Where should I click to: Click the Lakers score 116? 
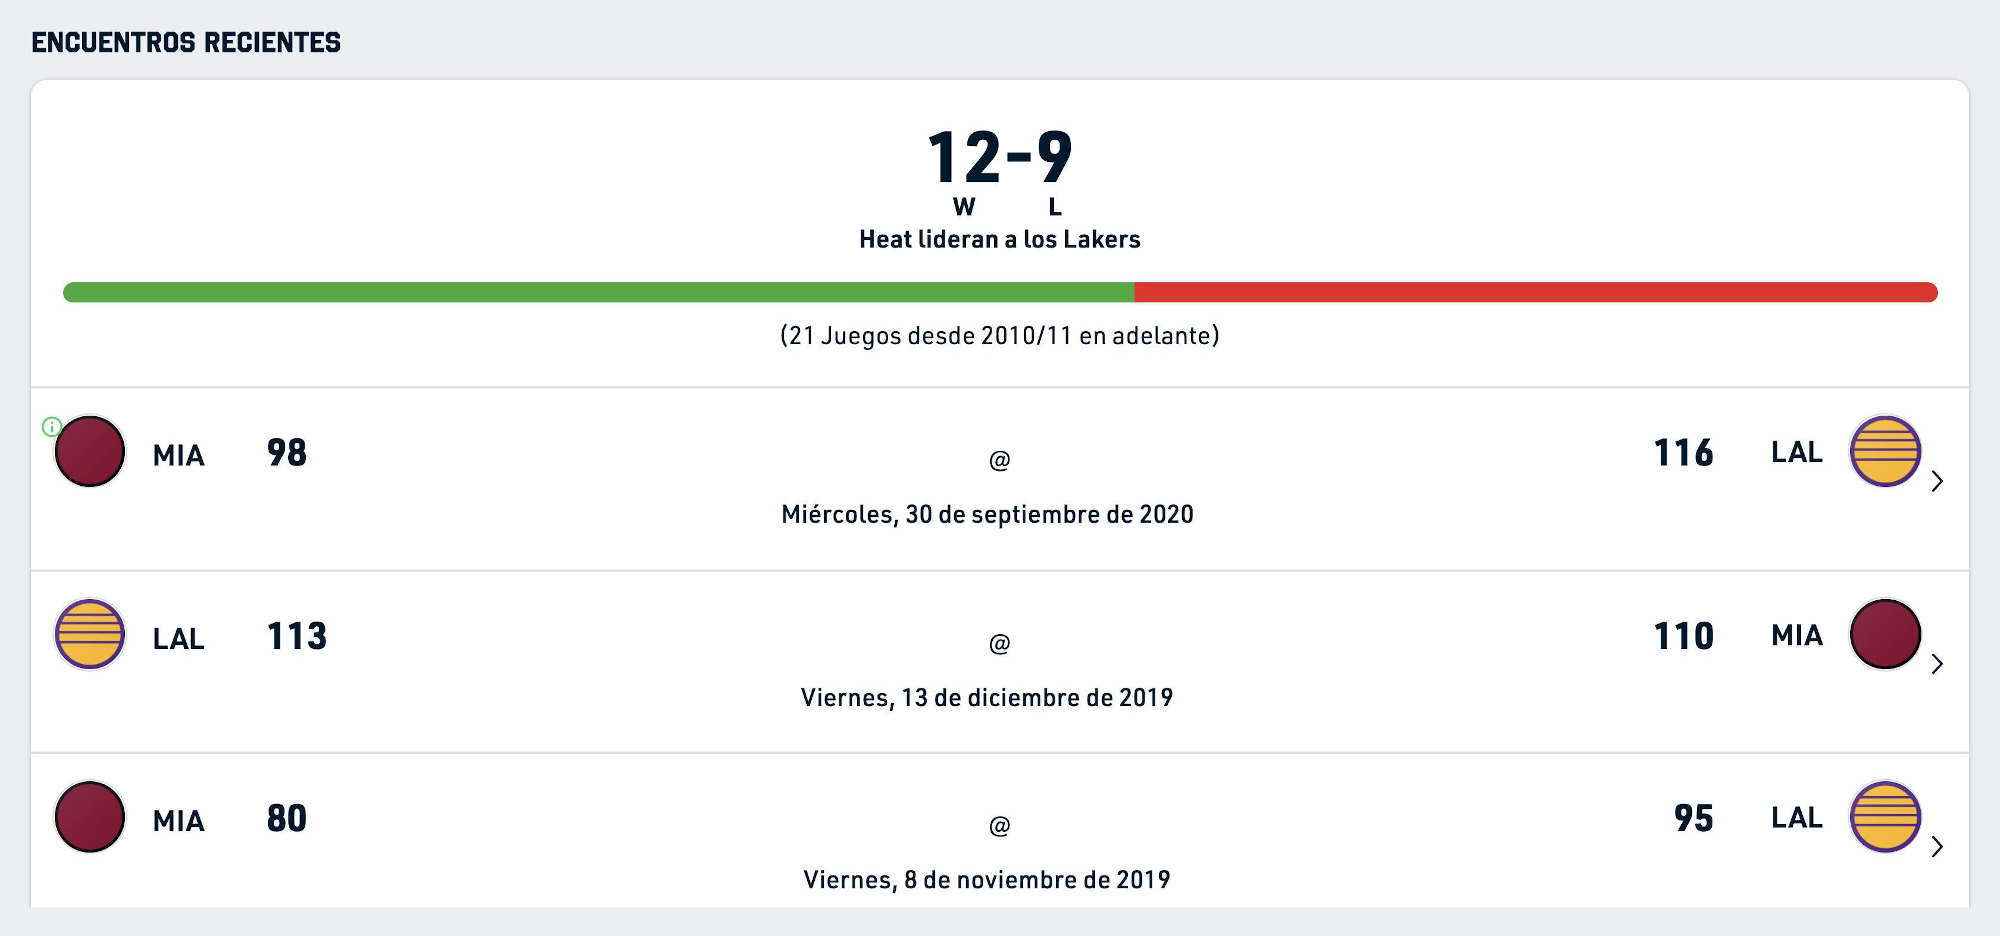click(x=1684, y=453)
